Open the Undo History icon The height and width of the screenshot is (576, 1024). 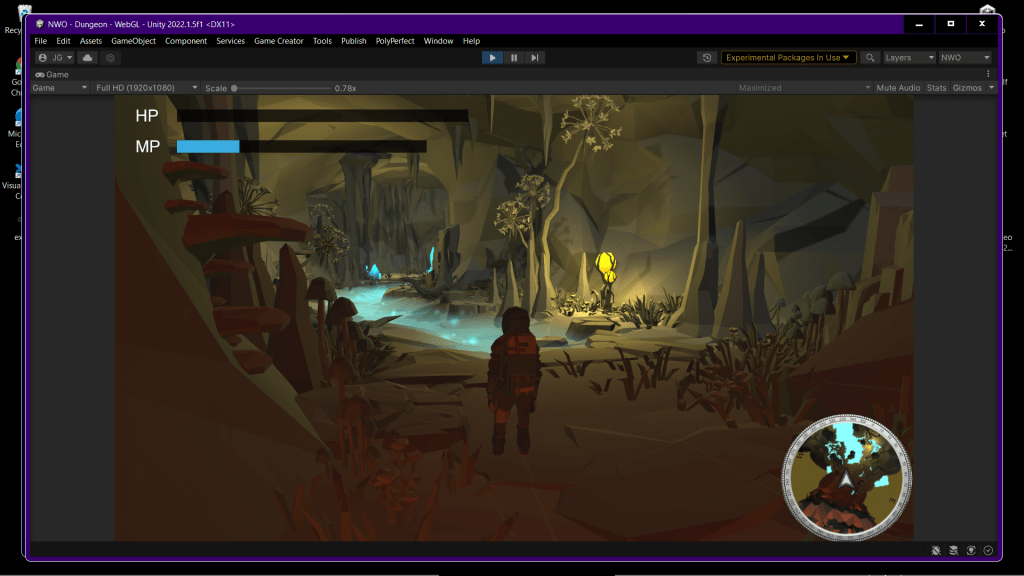click(x=707, y=58)
